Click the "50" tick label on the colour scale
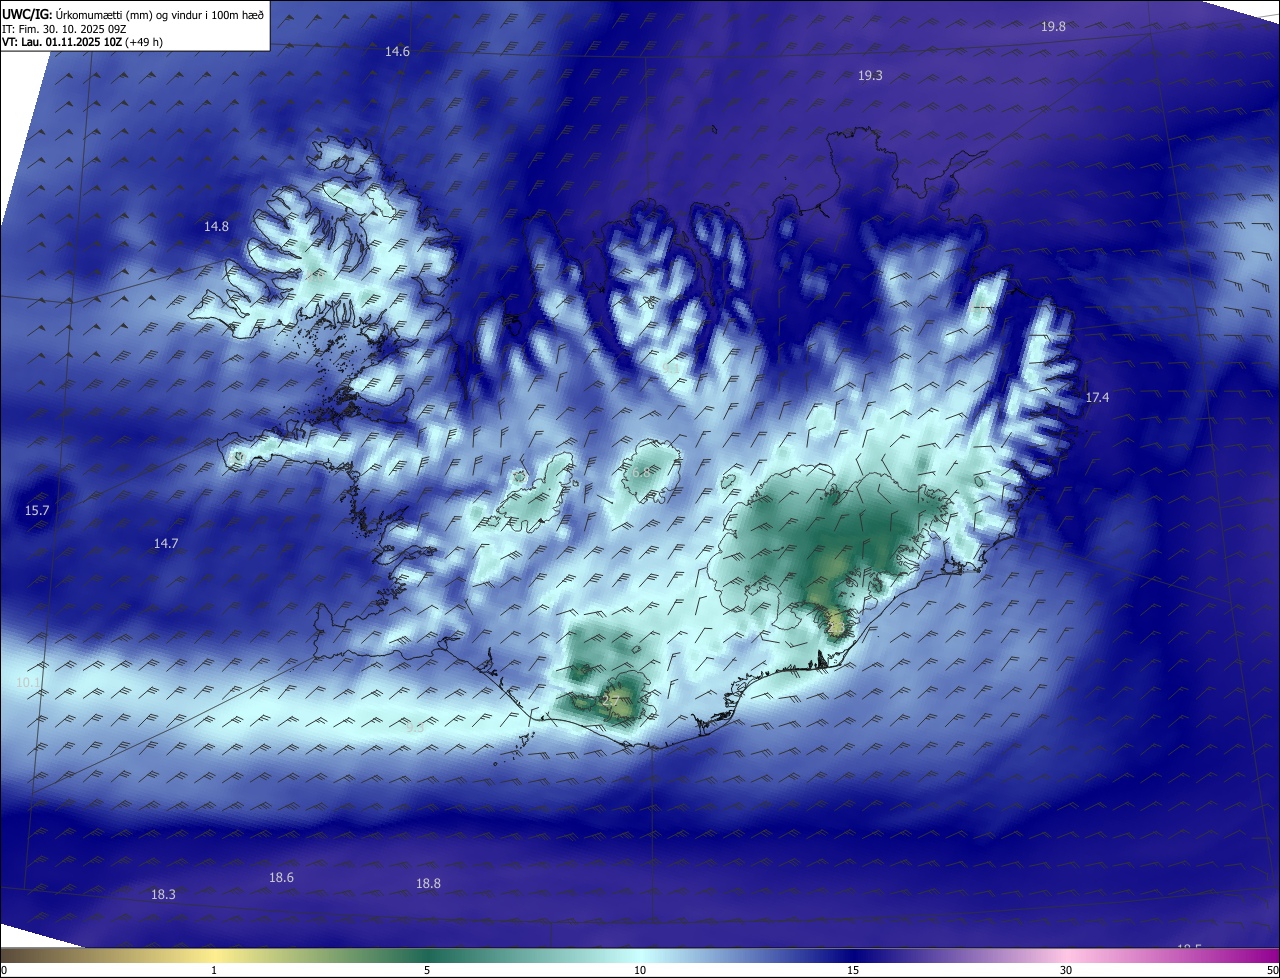Screen dimensions: 1280x978 [1272, 970]
